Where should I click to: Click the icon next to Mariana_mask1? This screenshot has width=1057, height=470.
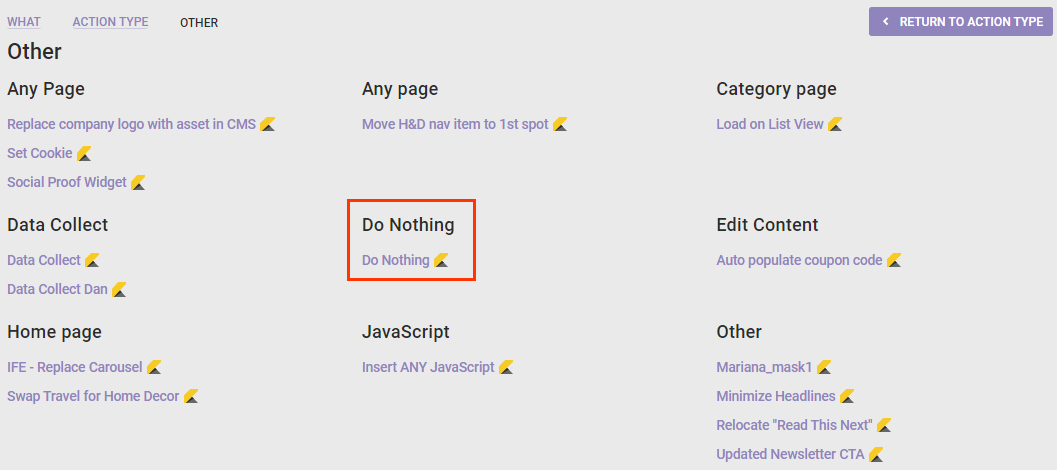[824, 368]
